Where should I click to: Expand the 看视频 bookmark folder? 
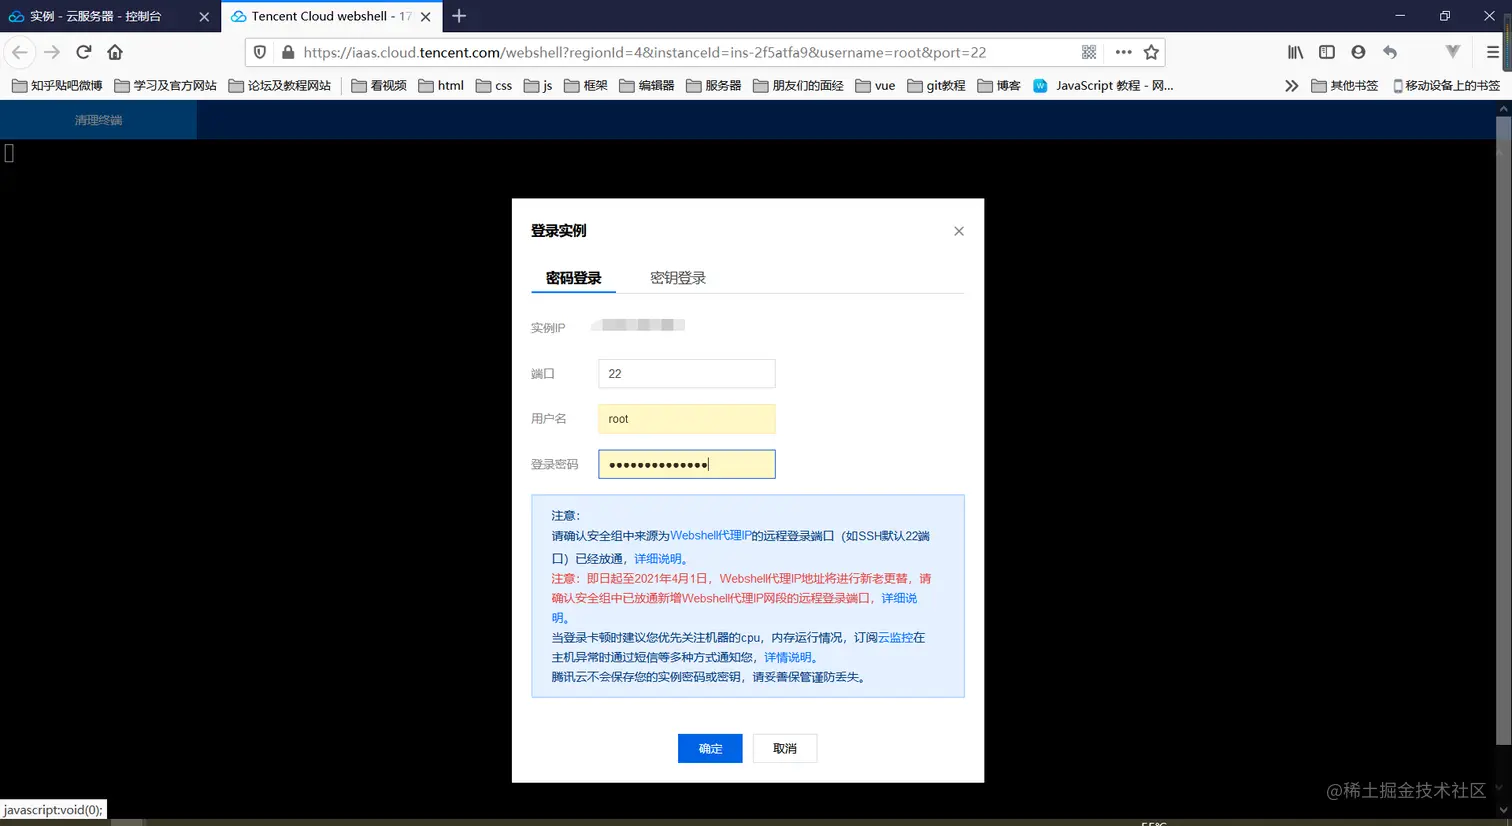(x=379, y=86)
